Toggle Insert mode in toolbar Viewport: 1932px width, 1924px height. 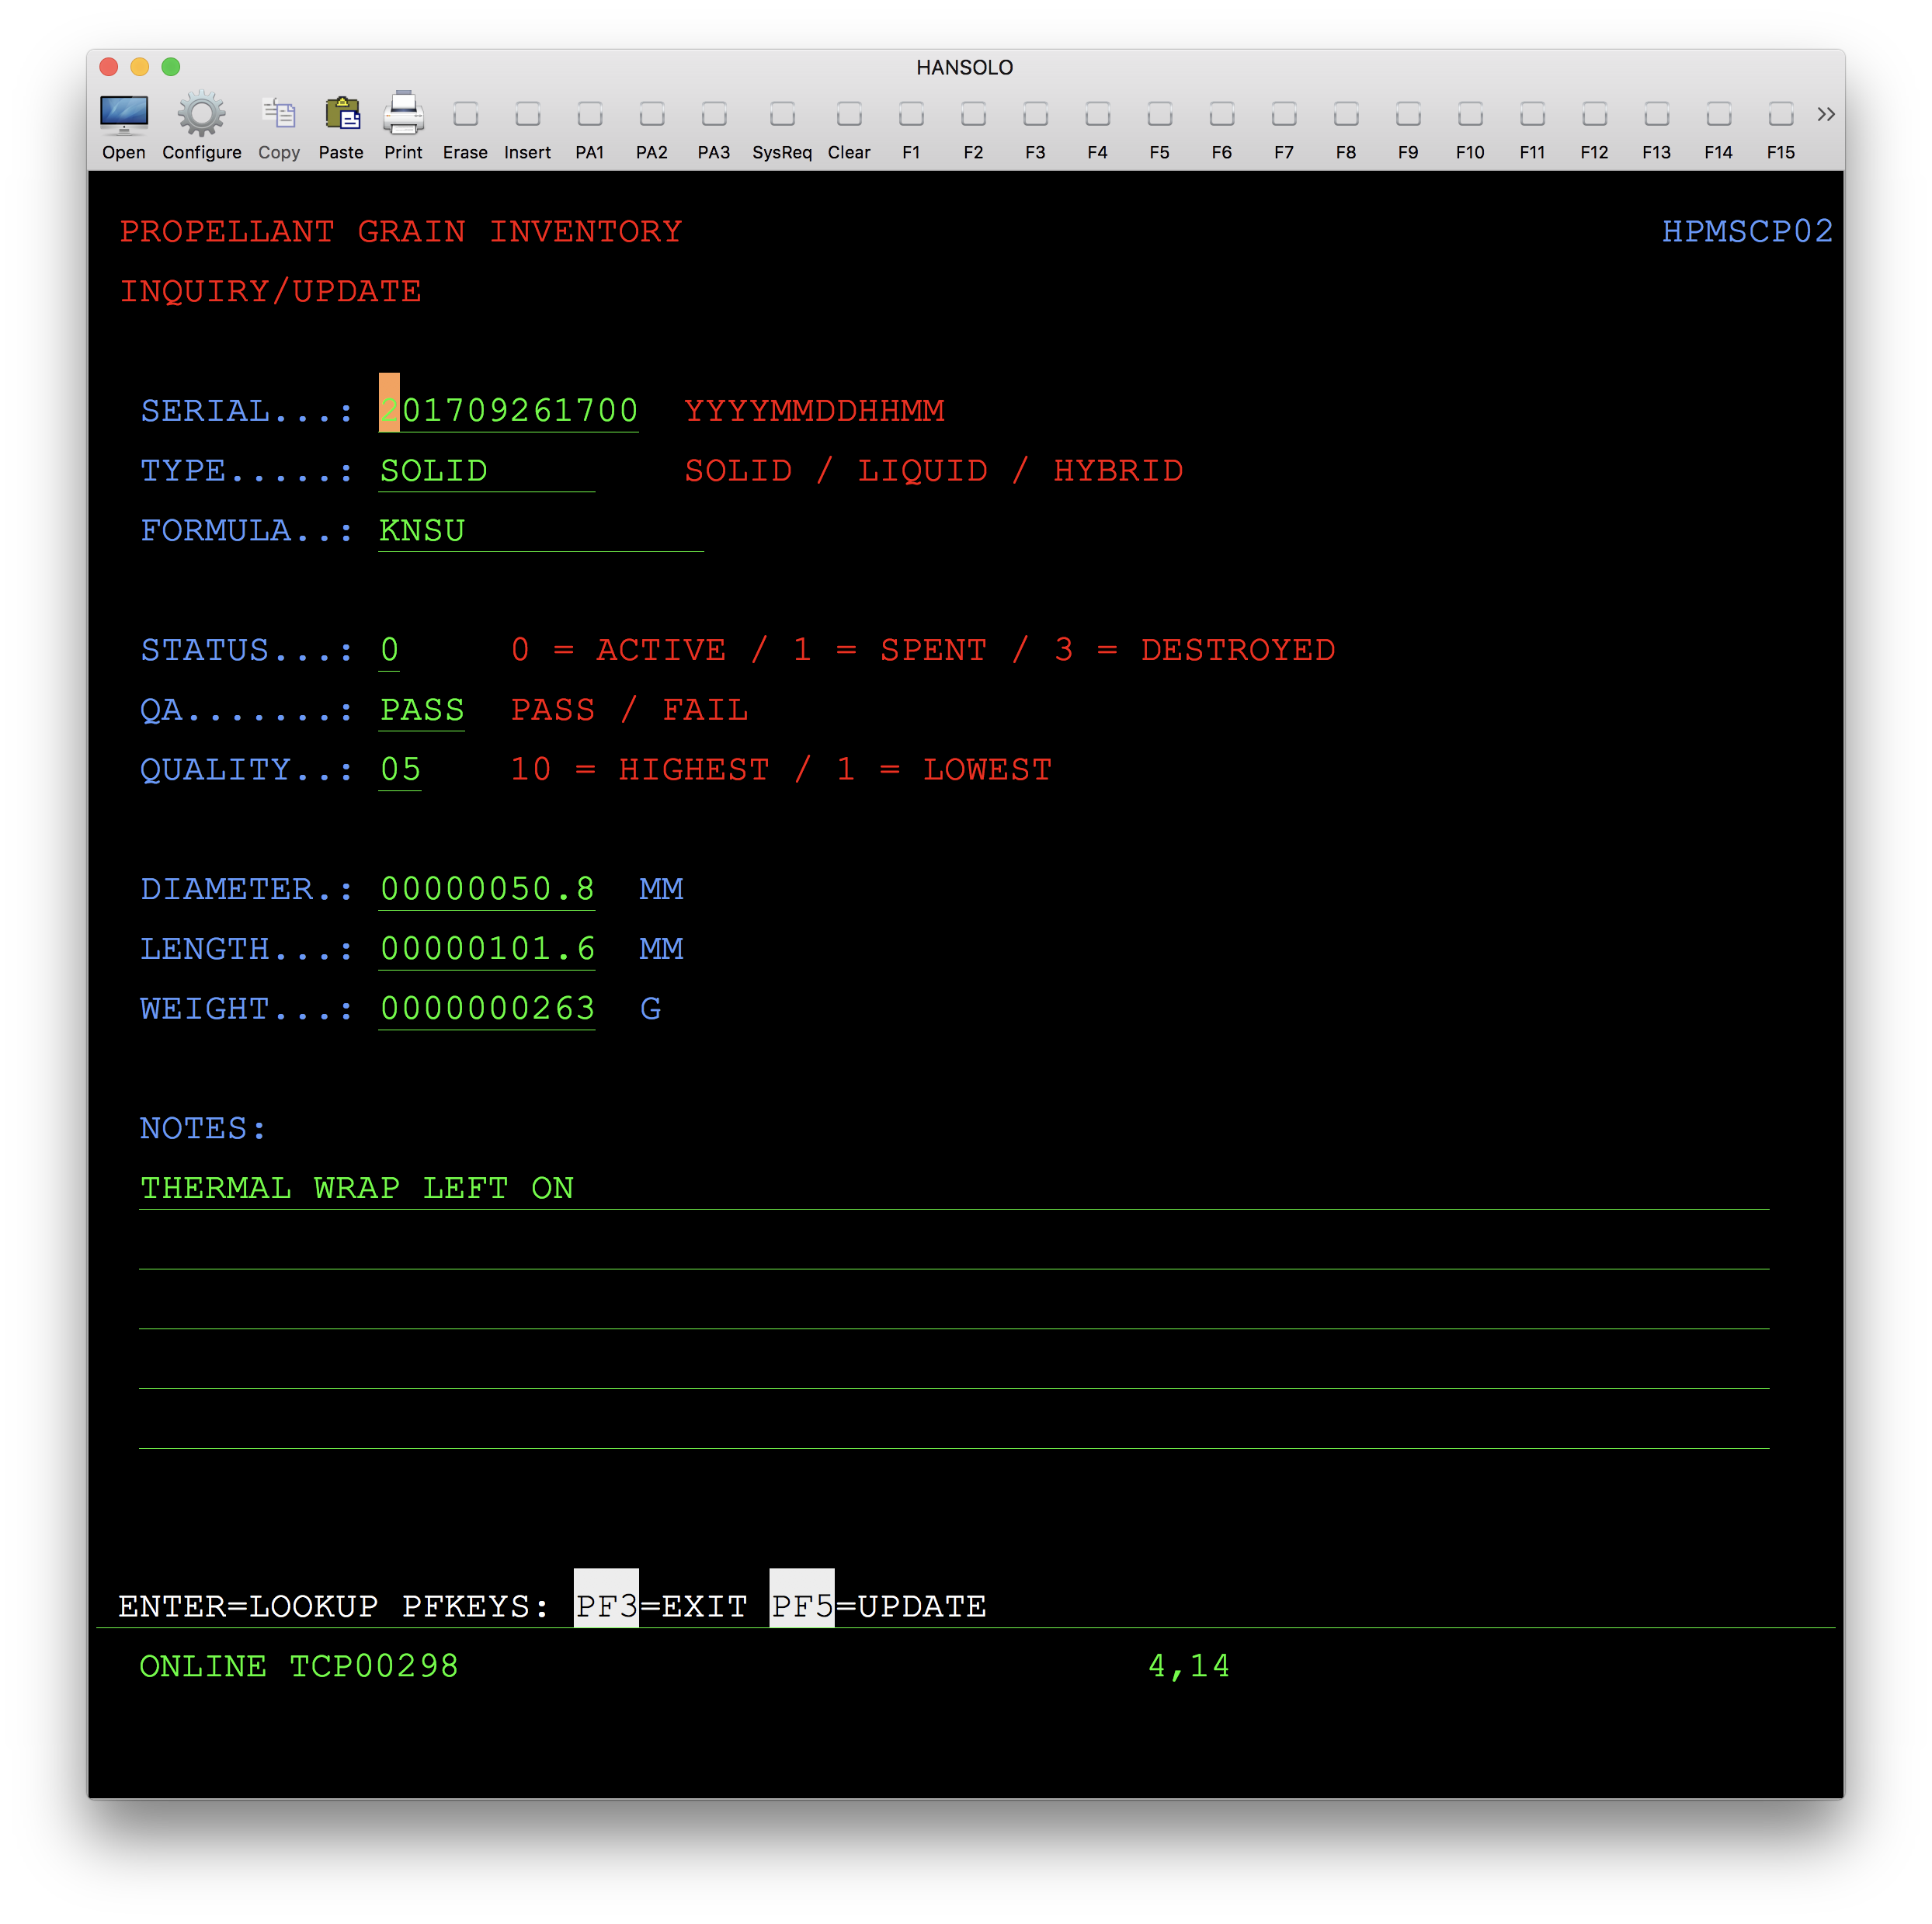527,116
